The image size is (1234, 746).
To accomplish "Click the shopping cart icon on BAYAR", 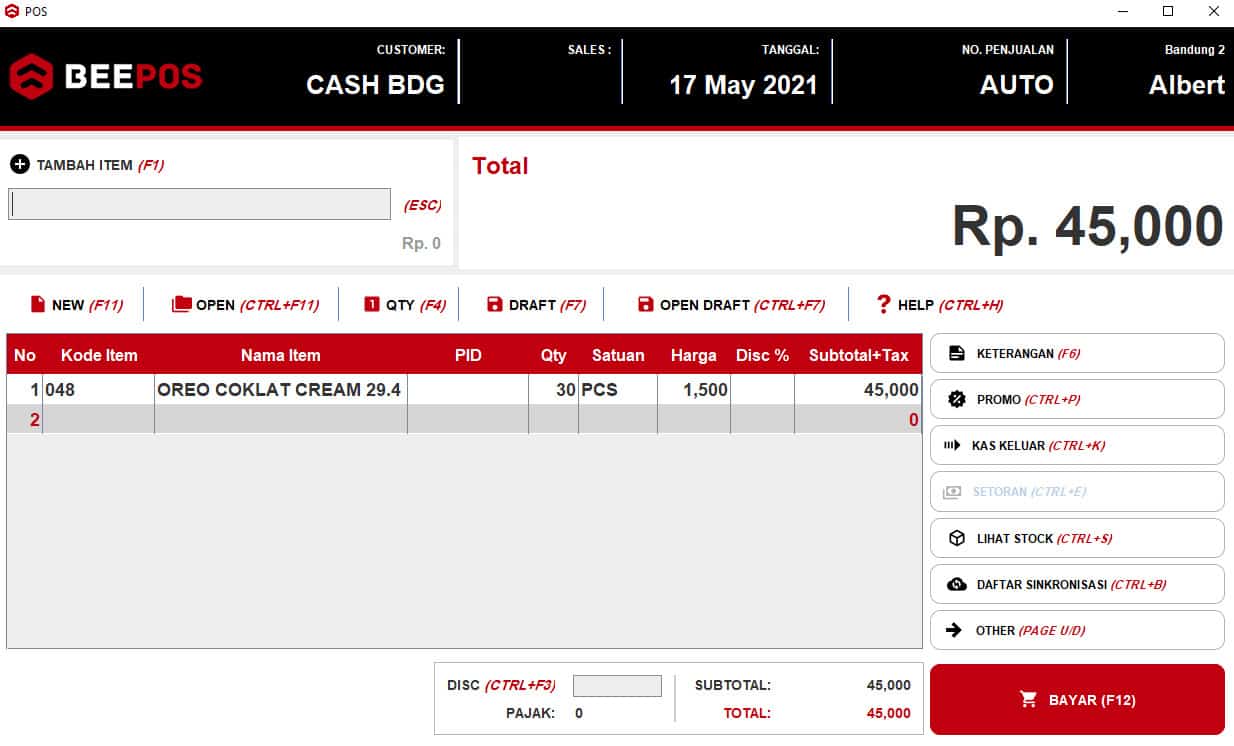I will coord(1028,699).
